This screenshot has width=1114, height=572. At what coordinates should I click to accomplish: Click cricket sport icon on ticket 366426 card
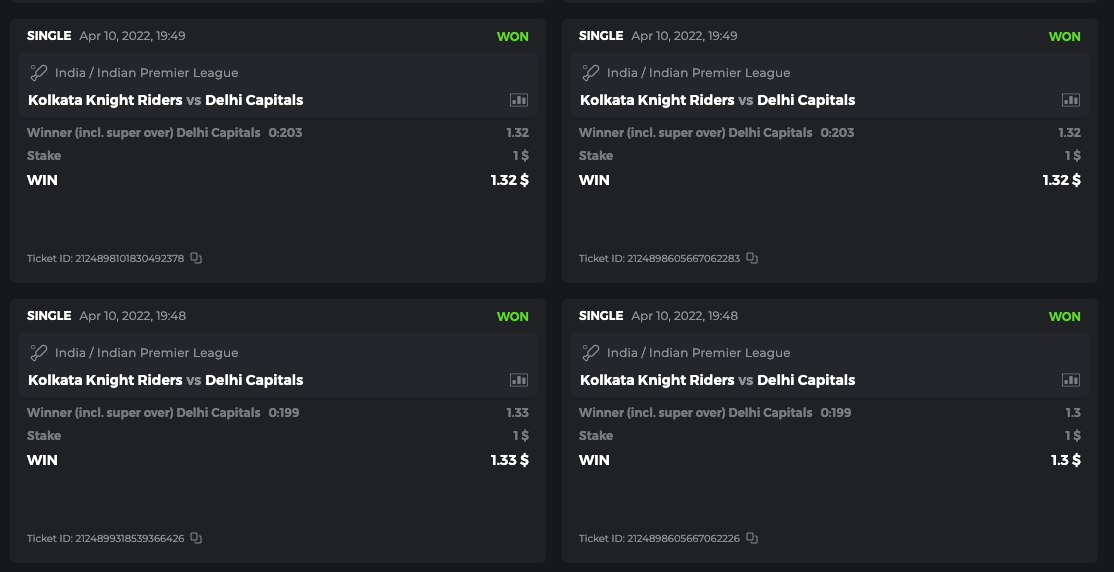(39, 352)
